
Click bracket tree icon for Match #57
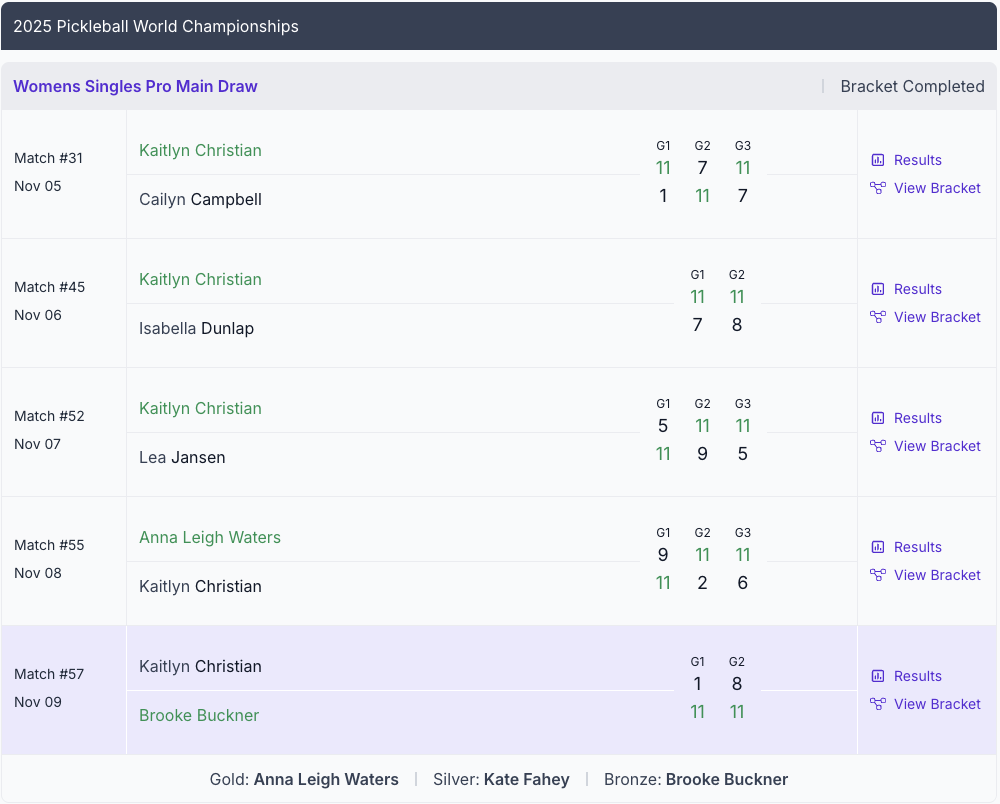pos(878,704)
